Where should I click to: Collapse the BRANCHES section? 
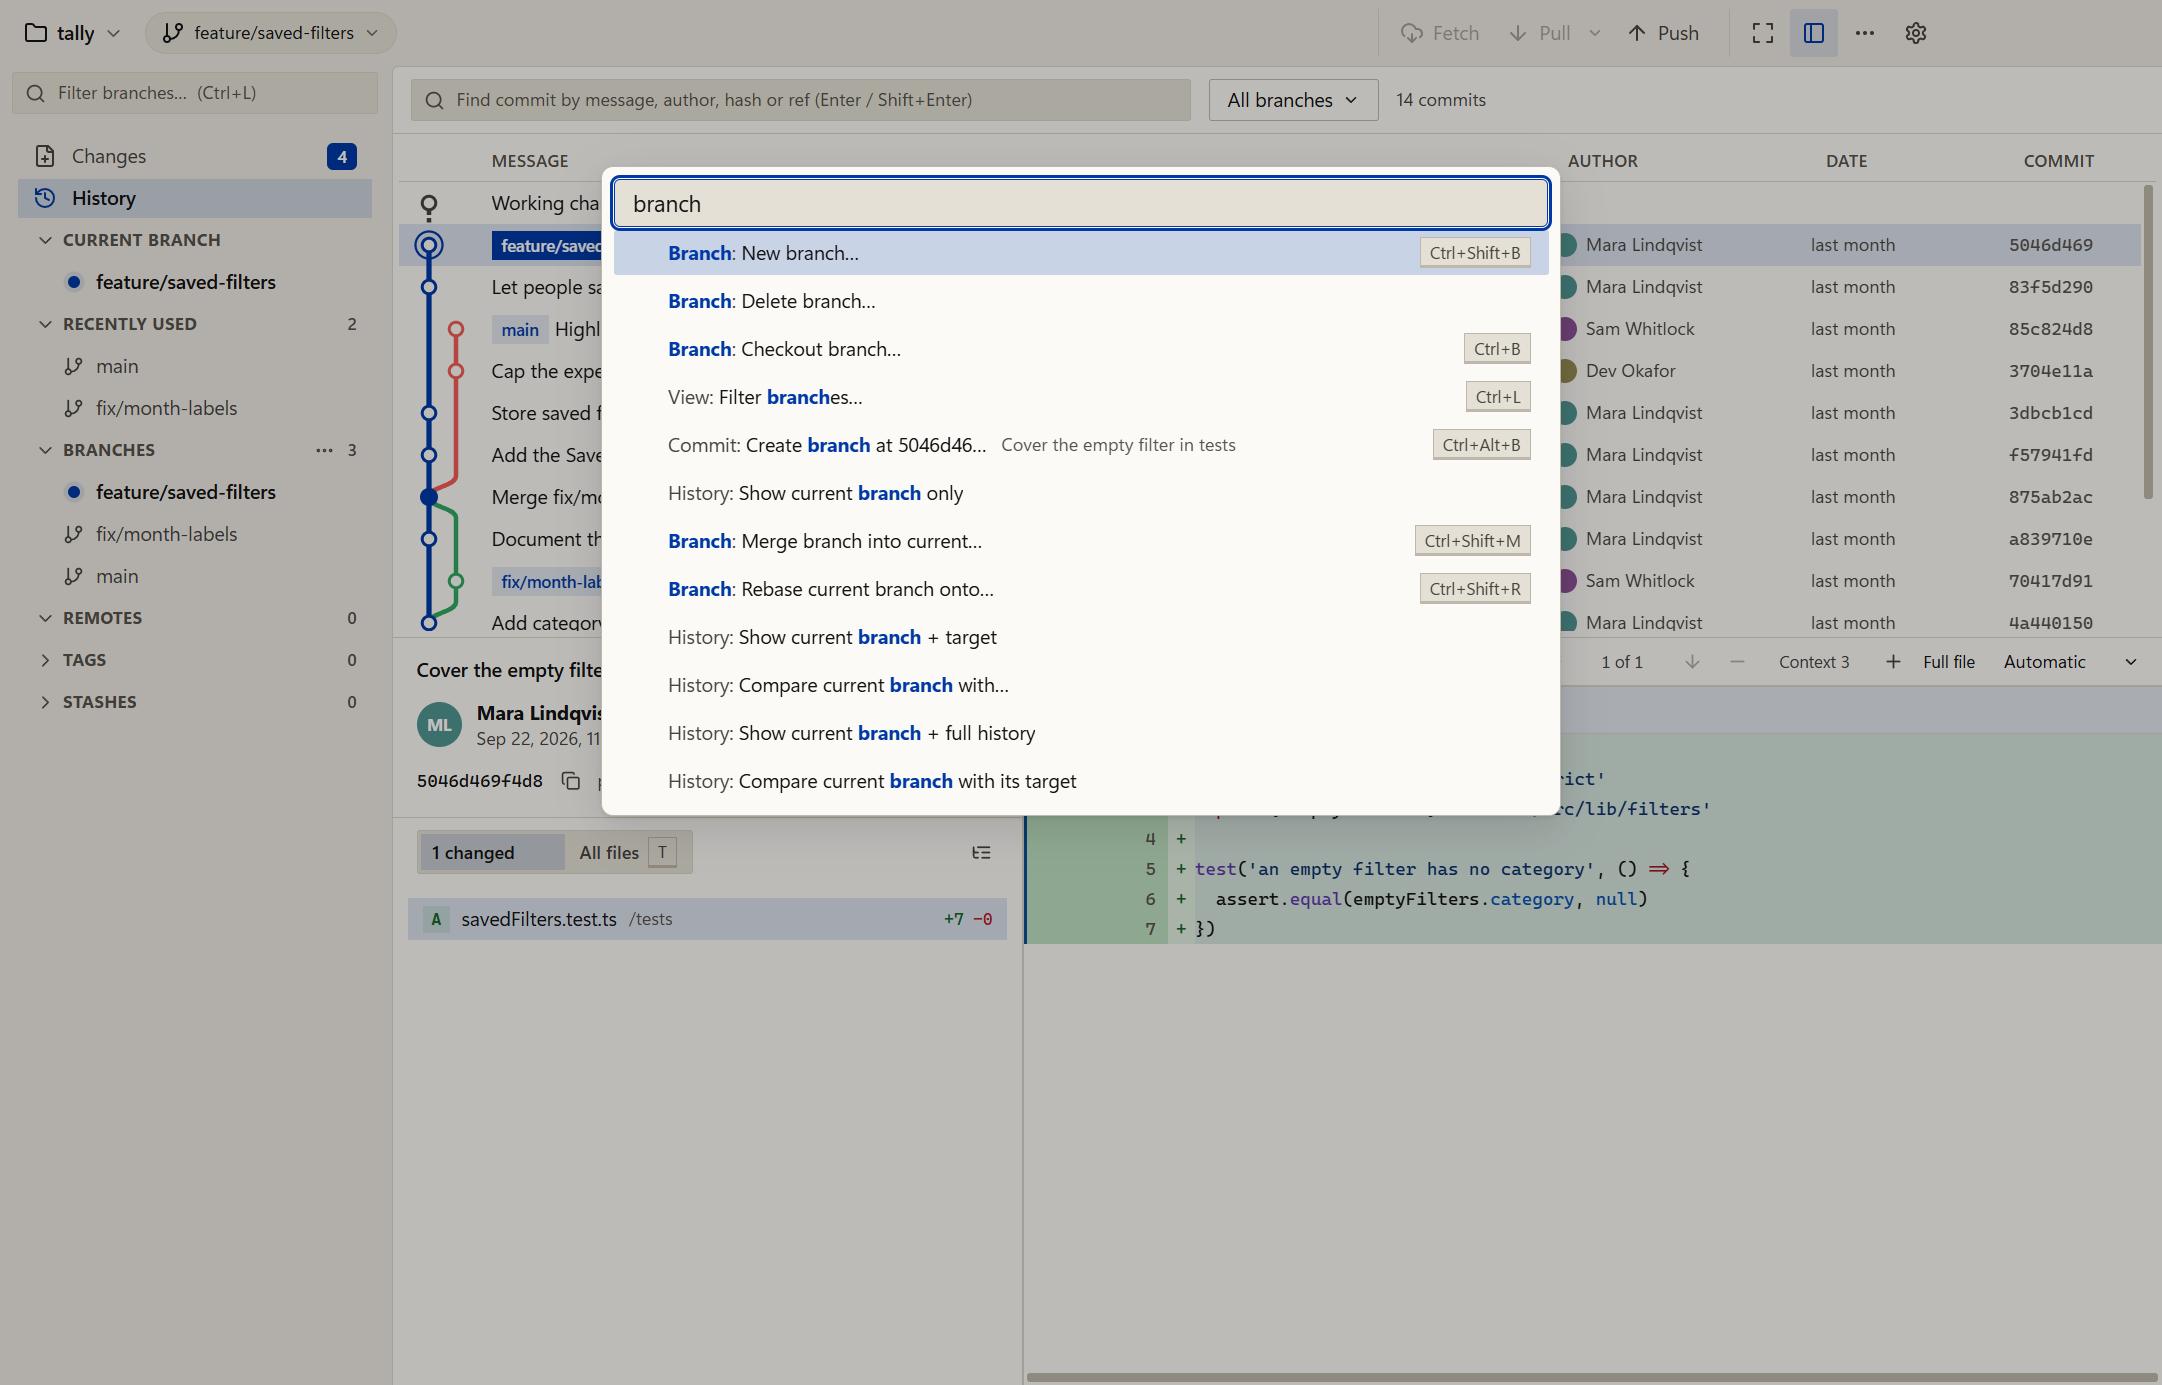[x=45, y=450]
